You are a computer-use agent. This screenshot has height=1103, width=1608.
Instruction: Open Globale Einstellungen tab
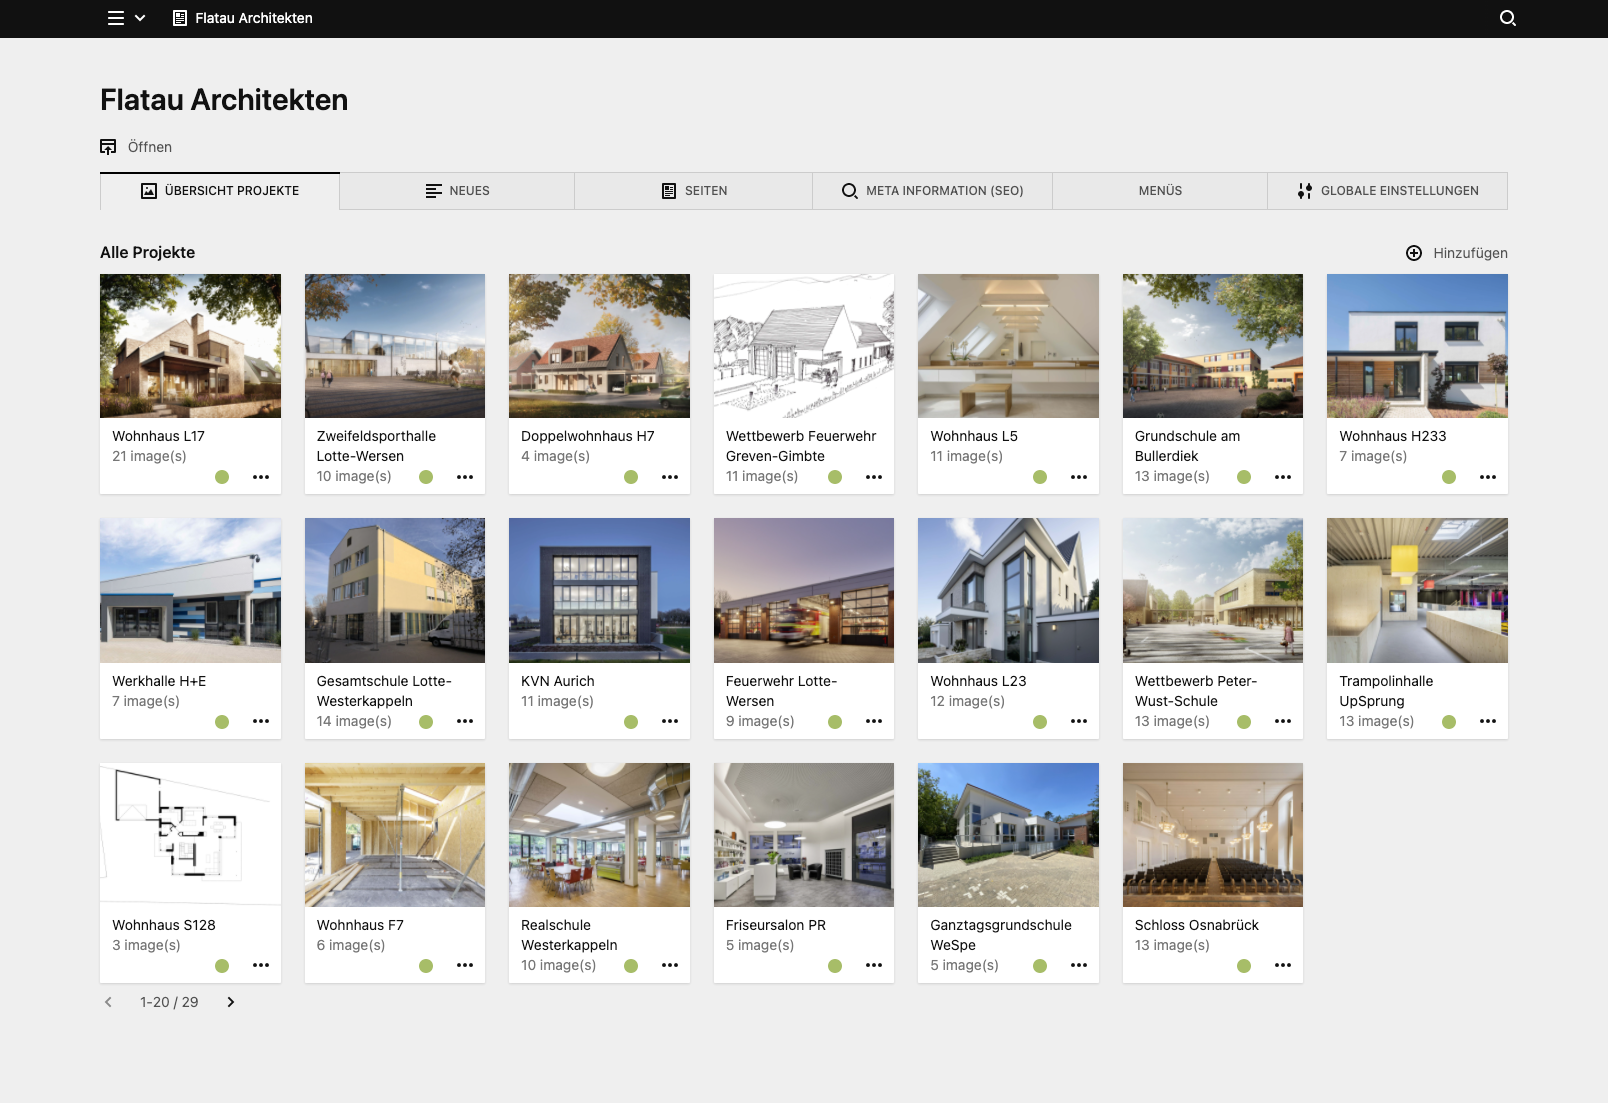pos(1388,191)
